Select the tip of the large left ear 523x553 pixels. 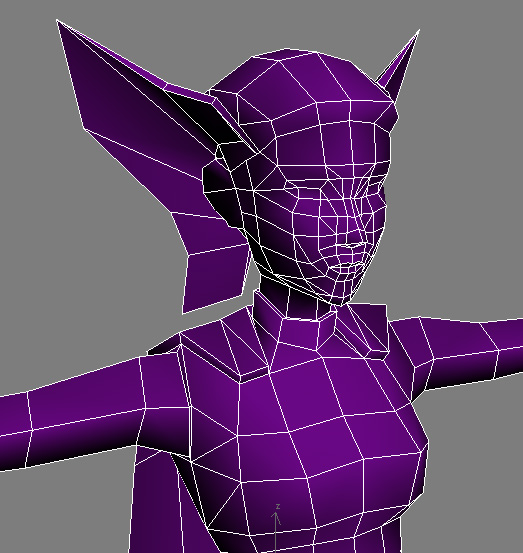click(59, 23)
